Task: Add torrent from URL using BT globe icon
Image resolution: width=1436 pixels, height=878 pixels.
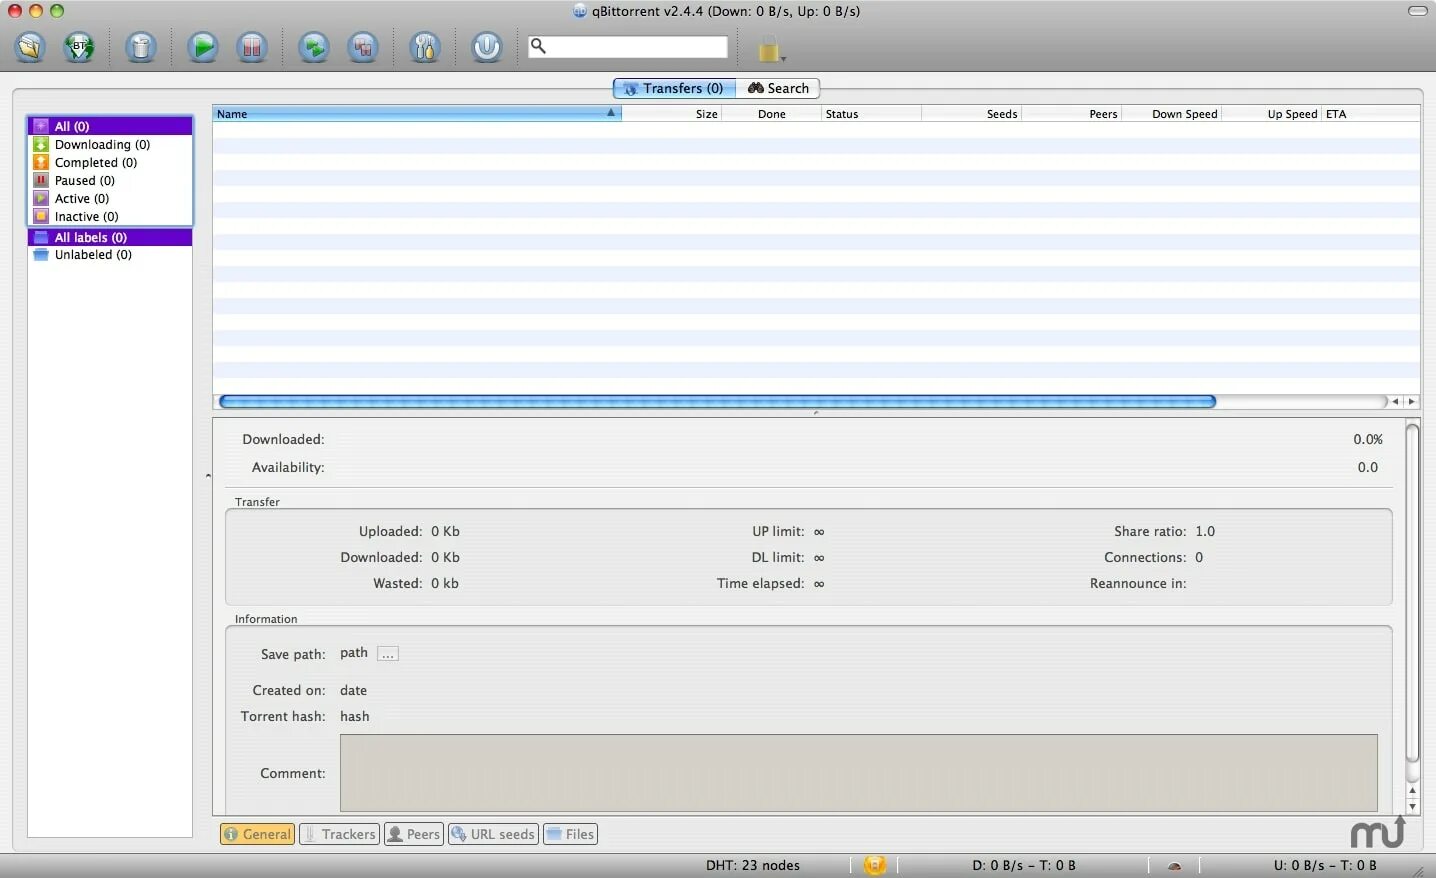Action: [x=79, y=47]
